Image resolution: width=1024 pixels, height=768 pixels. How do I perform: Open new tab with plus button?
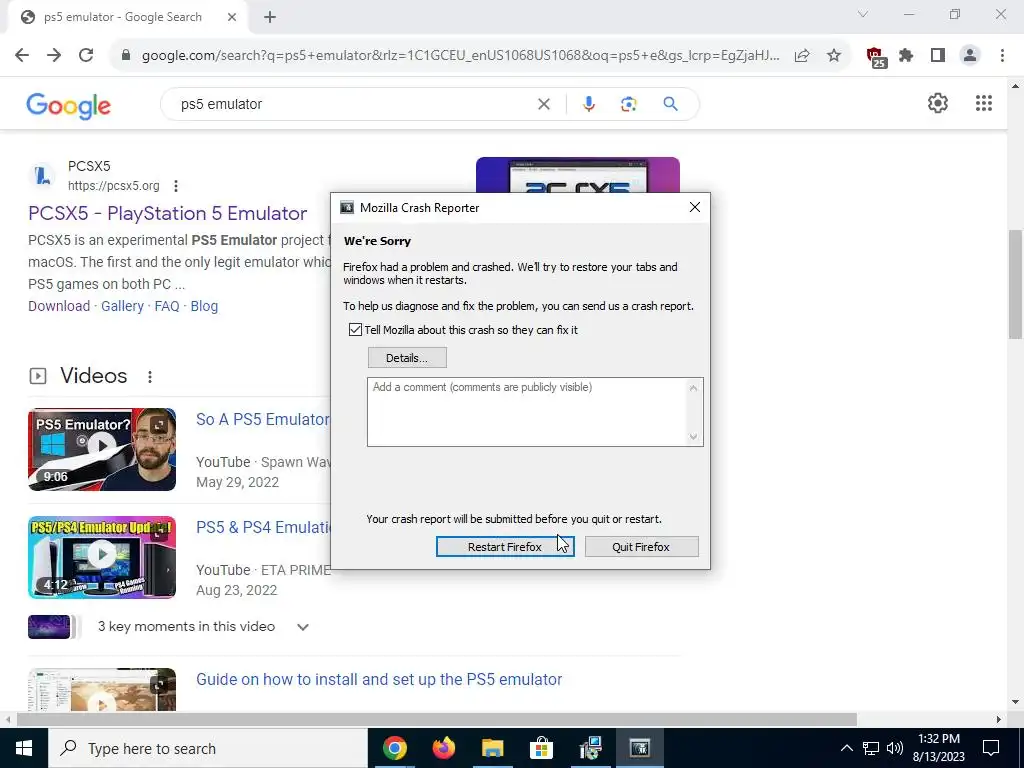coord(270,17)
